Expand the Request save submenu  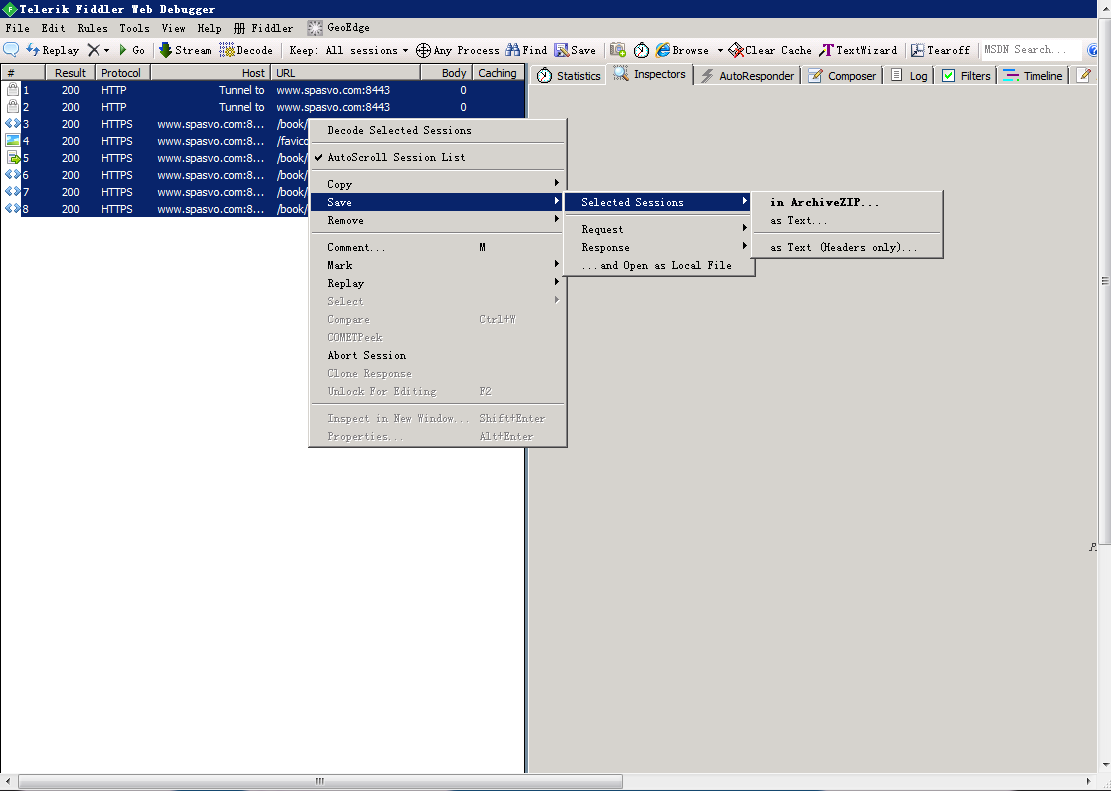[658, 229]
